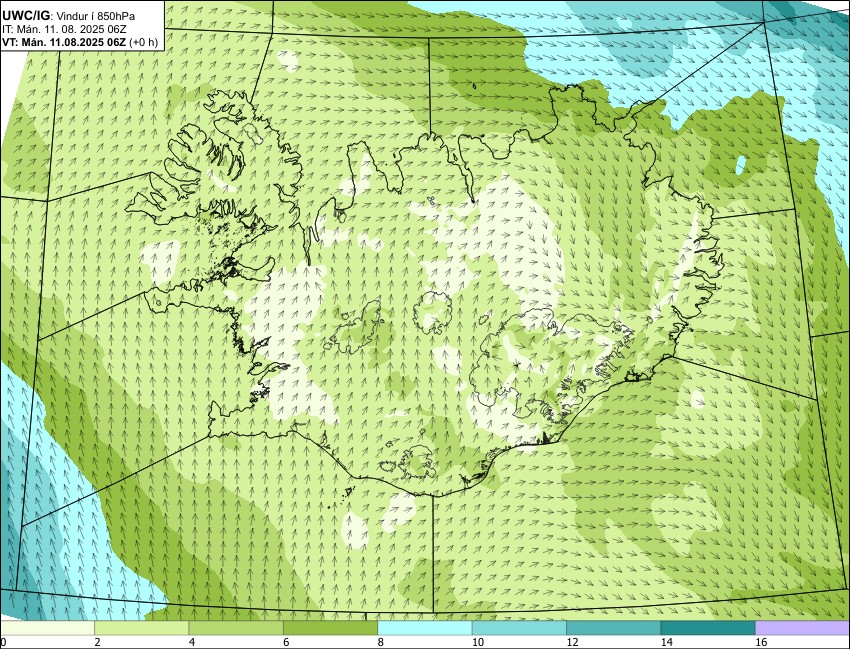Click the legend scale value "16"
Screen dimensions: 850x649
pyautogui.click(x=761, y=642)
